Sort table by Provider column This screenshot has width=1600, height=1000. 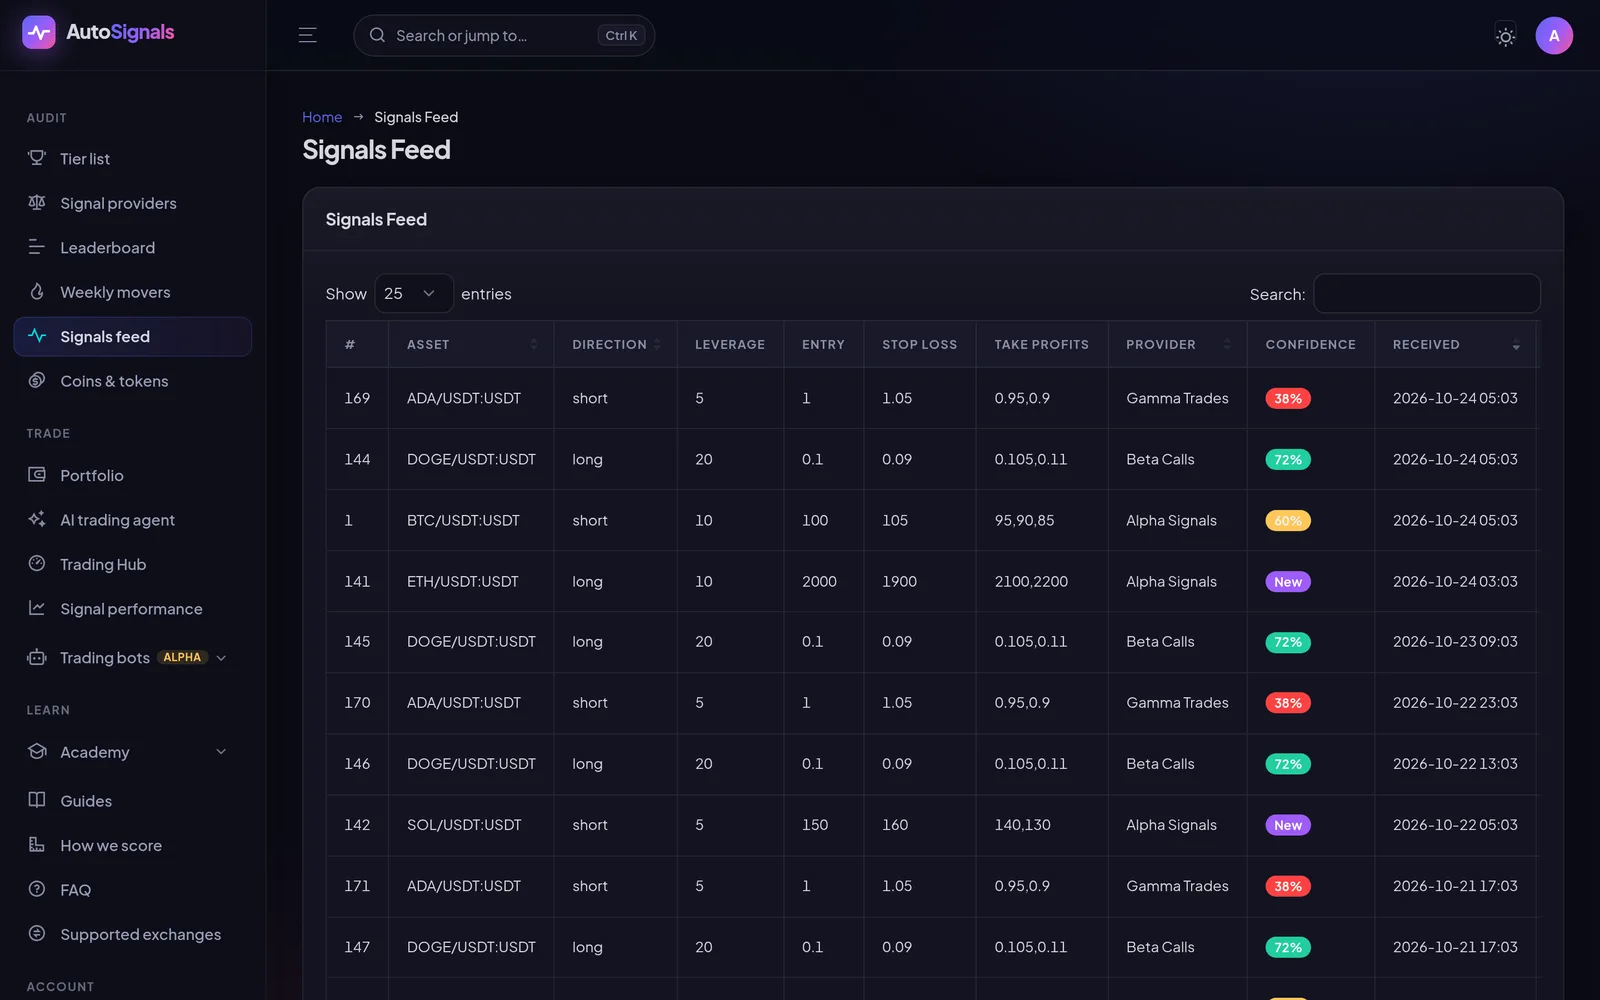1178,344
